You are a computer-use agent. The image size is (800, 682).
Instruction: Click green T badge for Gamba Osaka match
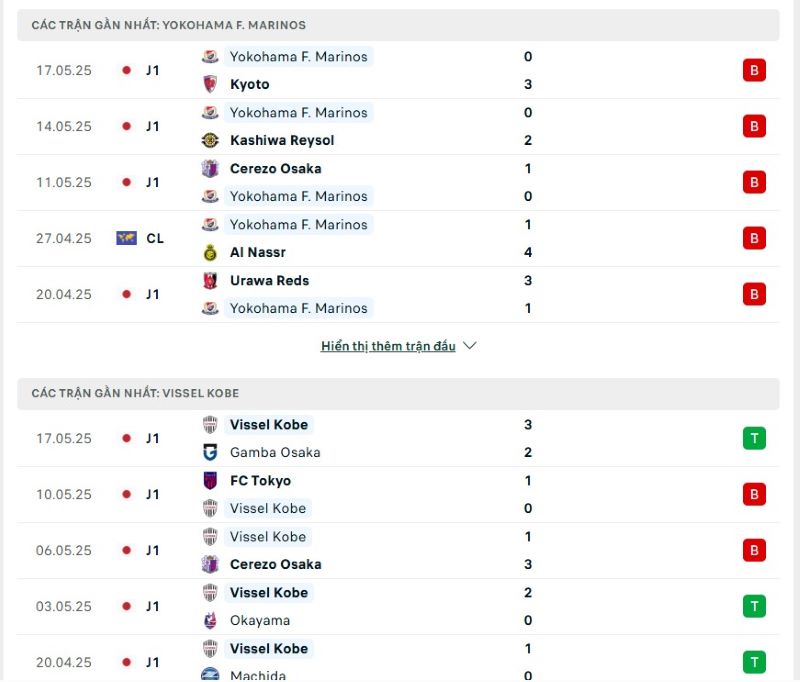click(x=755, y=438)
